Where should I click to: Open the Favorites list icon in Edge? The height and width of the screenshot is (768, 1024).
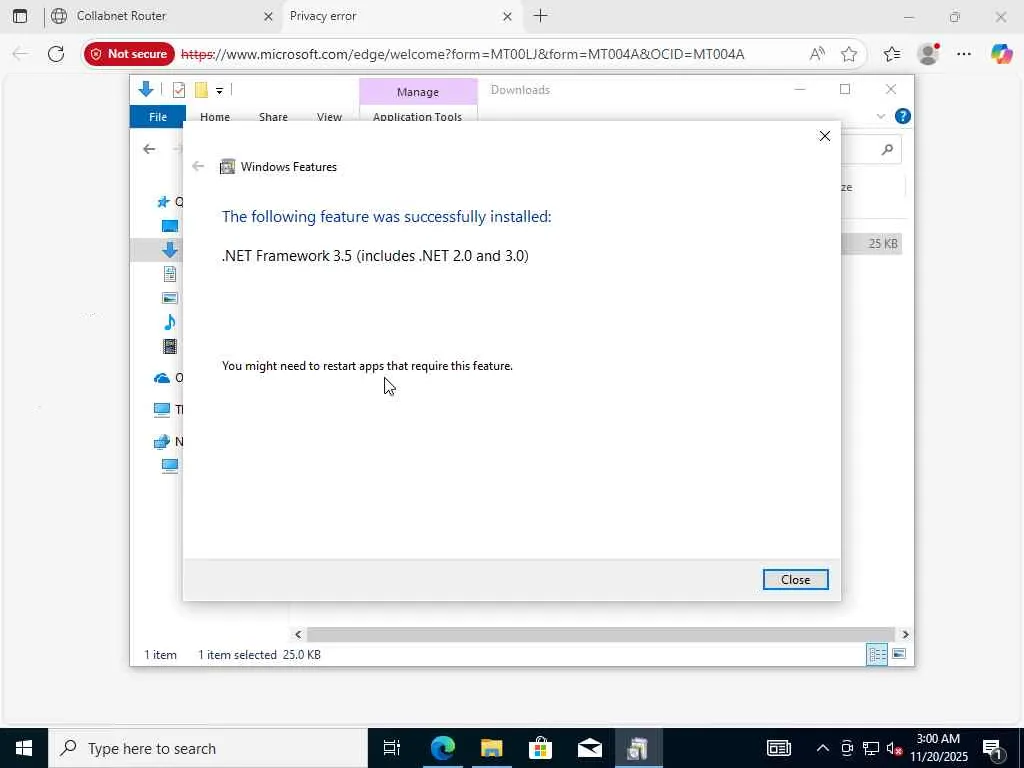(x=892, y=54)
